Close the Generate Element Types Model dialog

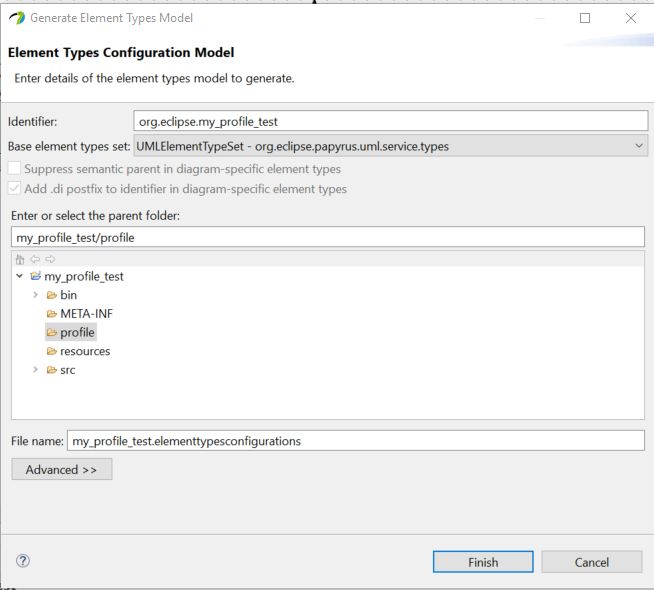click(631, 18)
